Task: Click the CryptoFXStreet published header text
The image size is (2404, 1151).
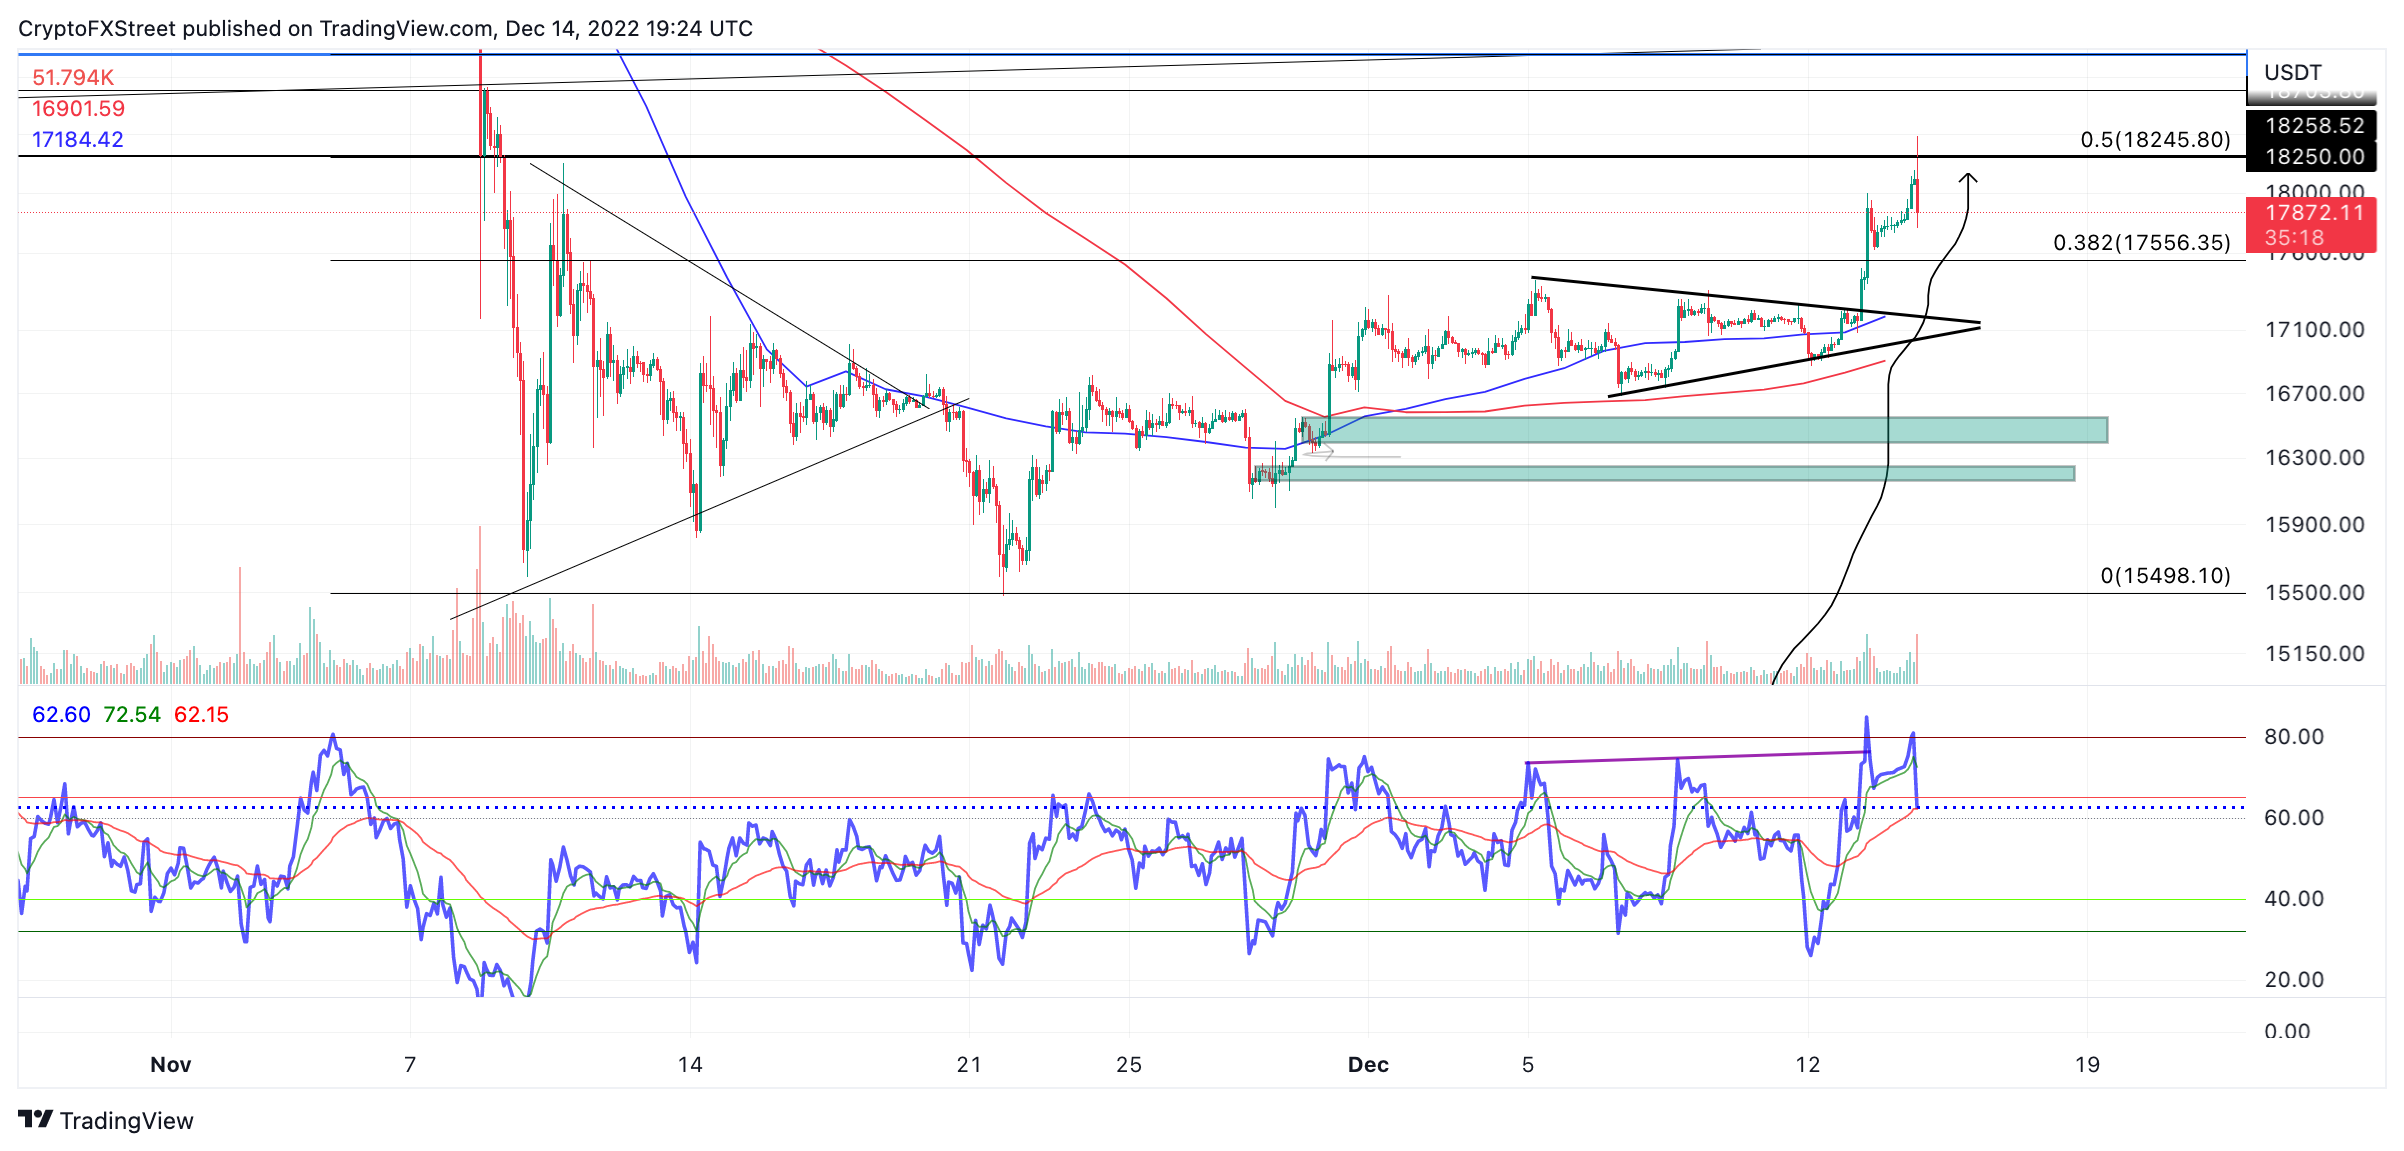Action: click(x=385, y=28)
